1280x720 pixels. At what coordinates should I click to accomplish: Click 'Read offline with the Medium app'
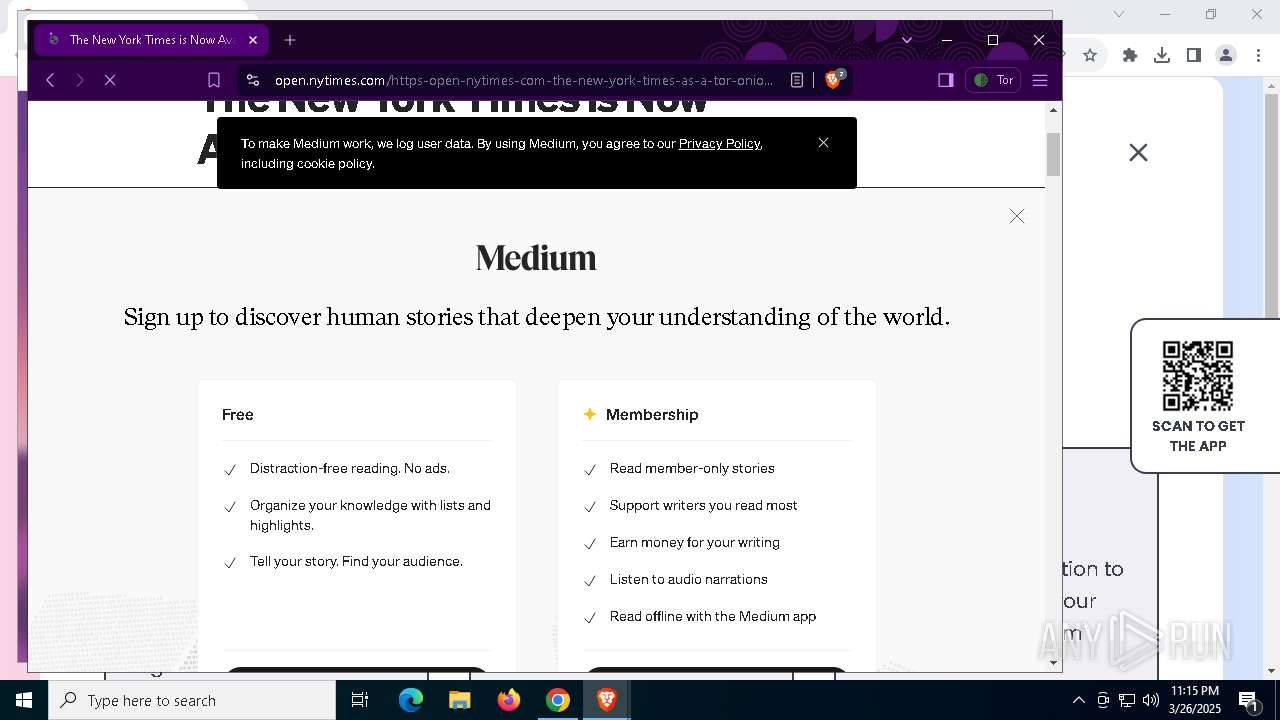tap(713, 616)
